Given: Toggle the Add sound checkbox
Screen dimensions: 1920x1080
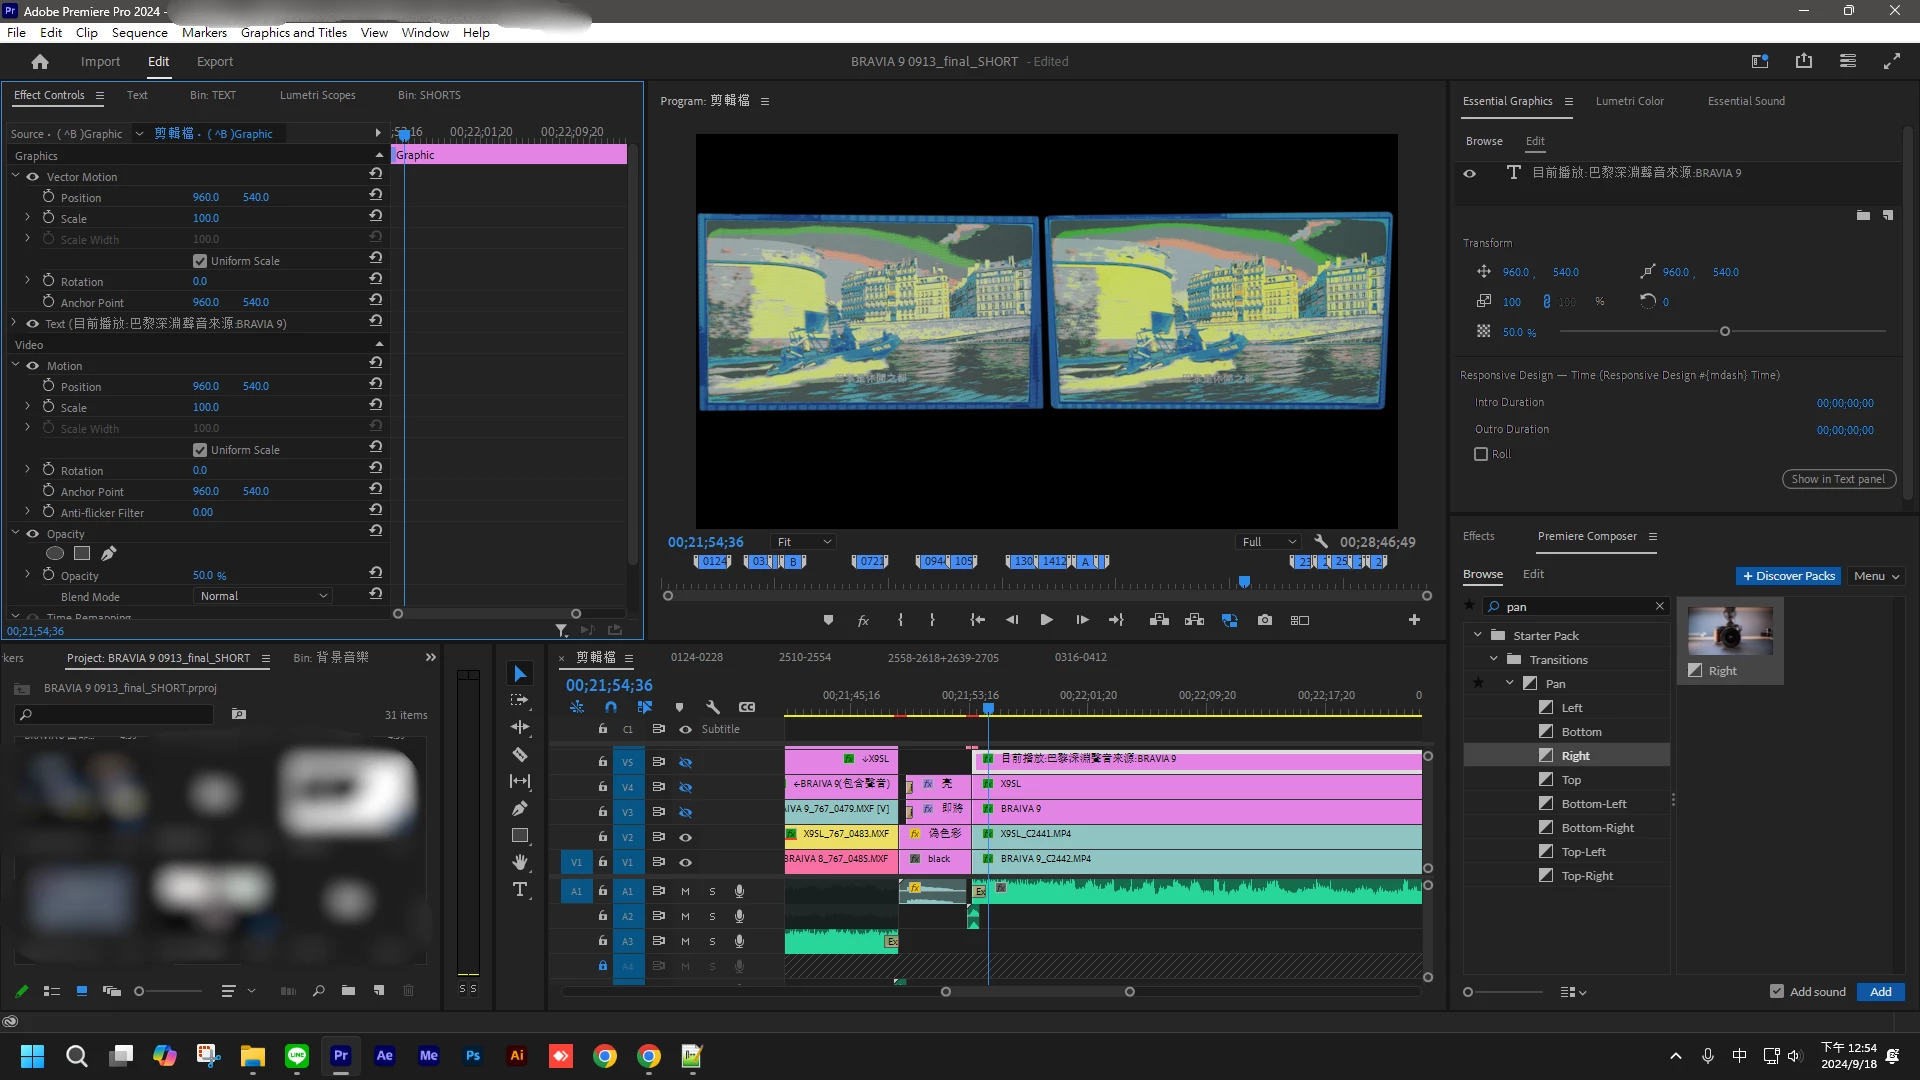Looking at the screenshot, I should (x=1776, y=991).
